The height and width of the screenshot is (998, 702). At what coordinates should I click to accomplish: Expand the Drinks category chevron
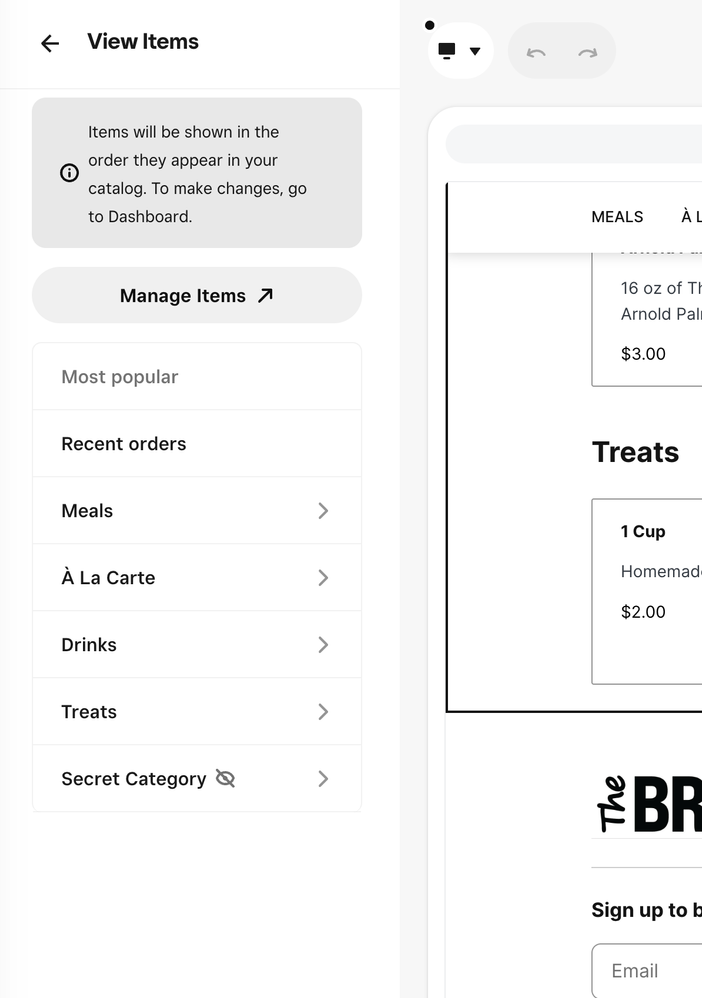(323, 645)
